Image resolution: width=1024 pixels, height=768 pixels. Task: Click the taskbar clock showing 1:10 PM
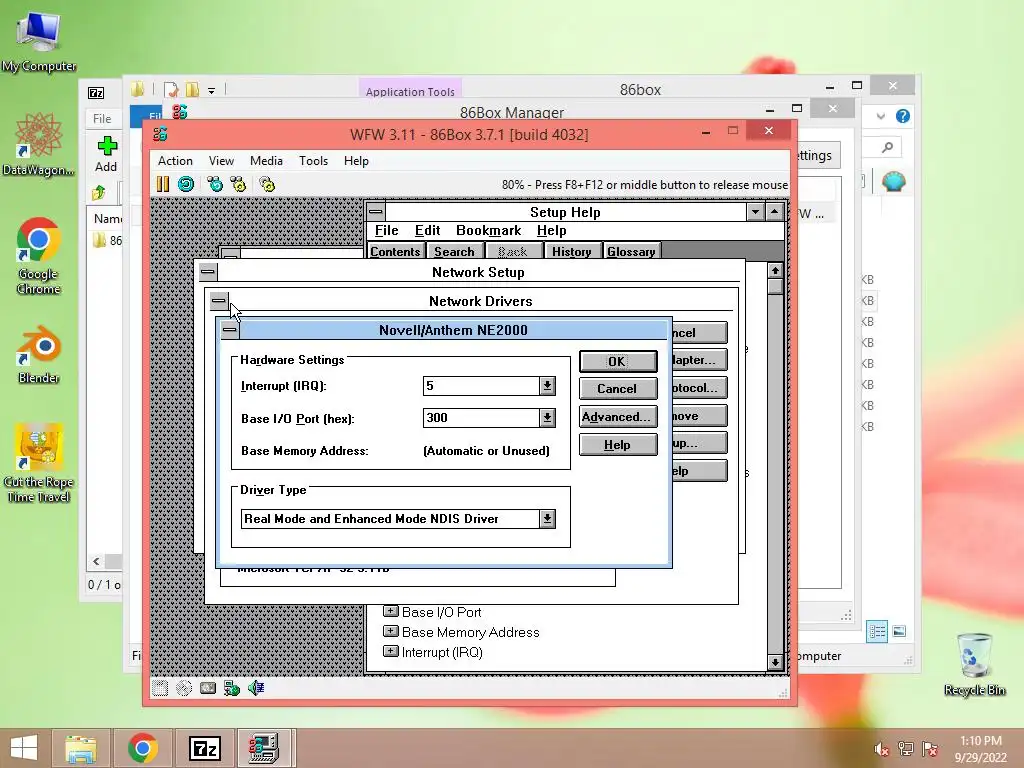(981, 749)
